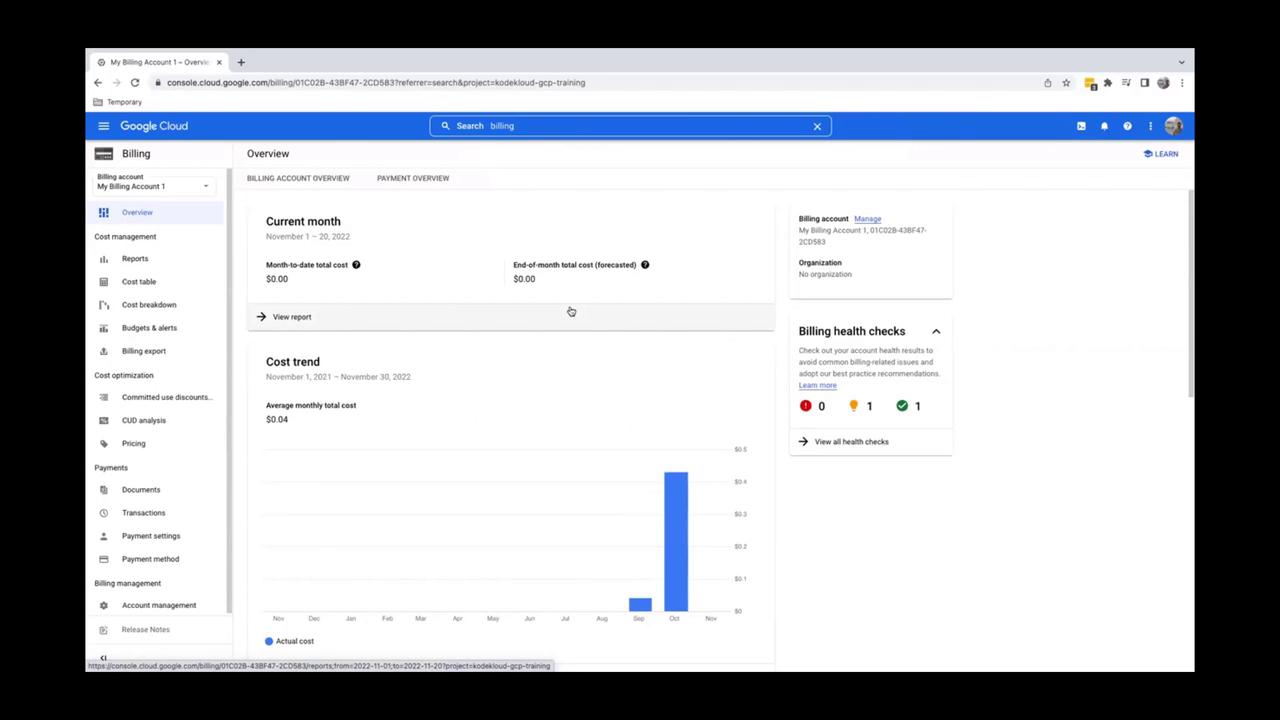Click the Google Cloud logo
The width and height of the screenshot is (1280, 720).
[x=154, y=126]
